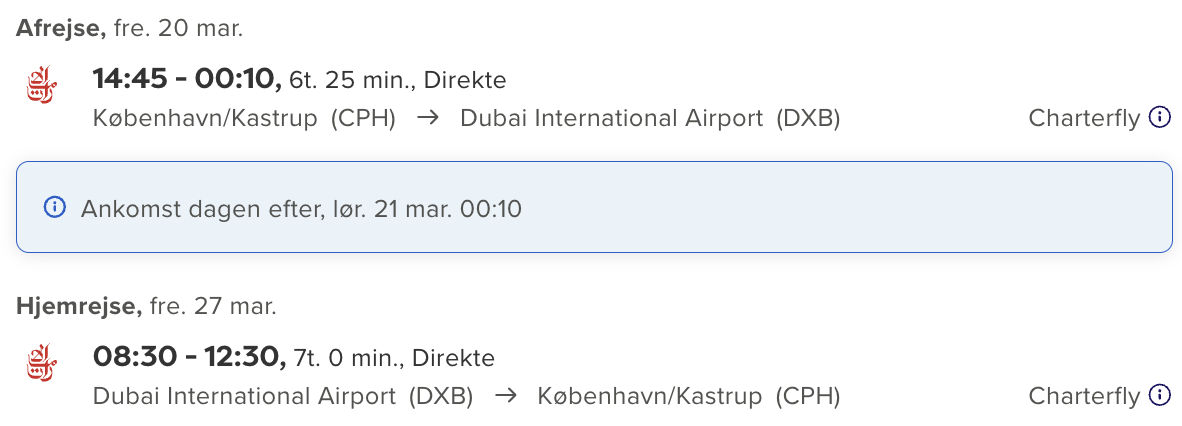1182x426 pixels.
Task: Click the info icon in the blue arrival notice
Action: (x=54, y=208)
